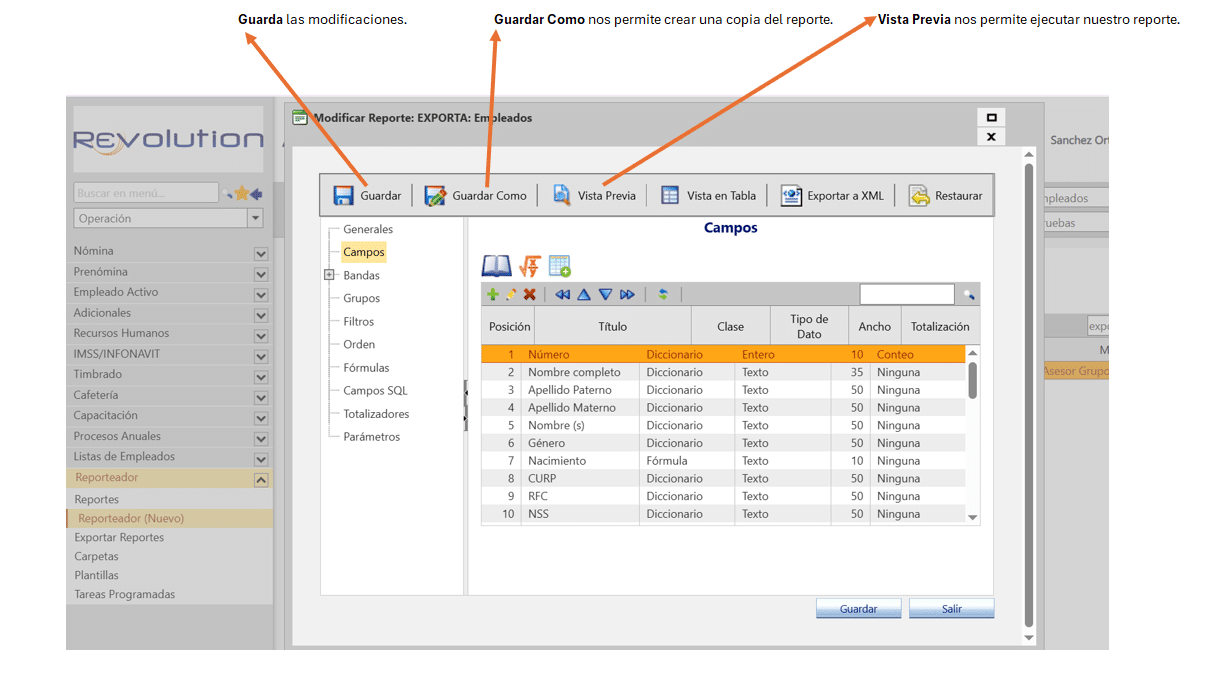Viewport: 1210px width, 700px height.
Task: Expand the Bandas tree node
Action: coord(329,275)
